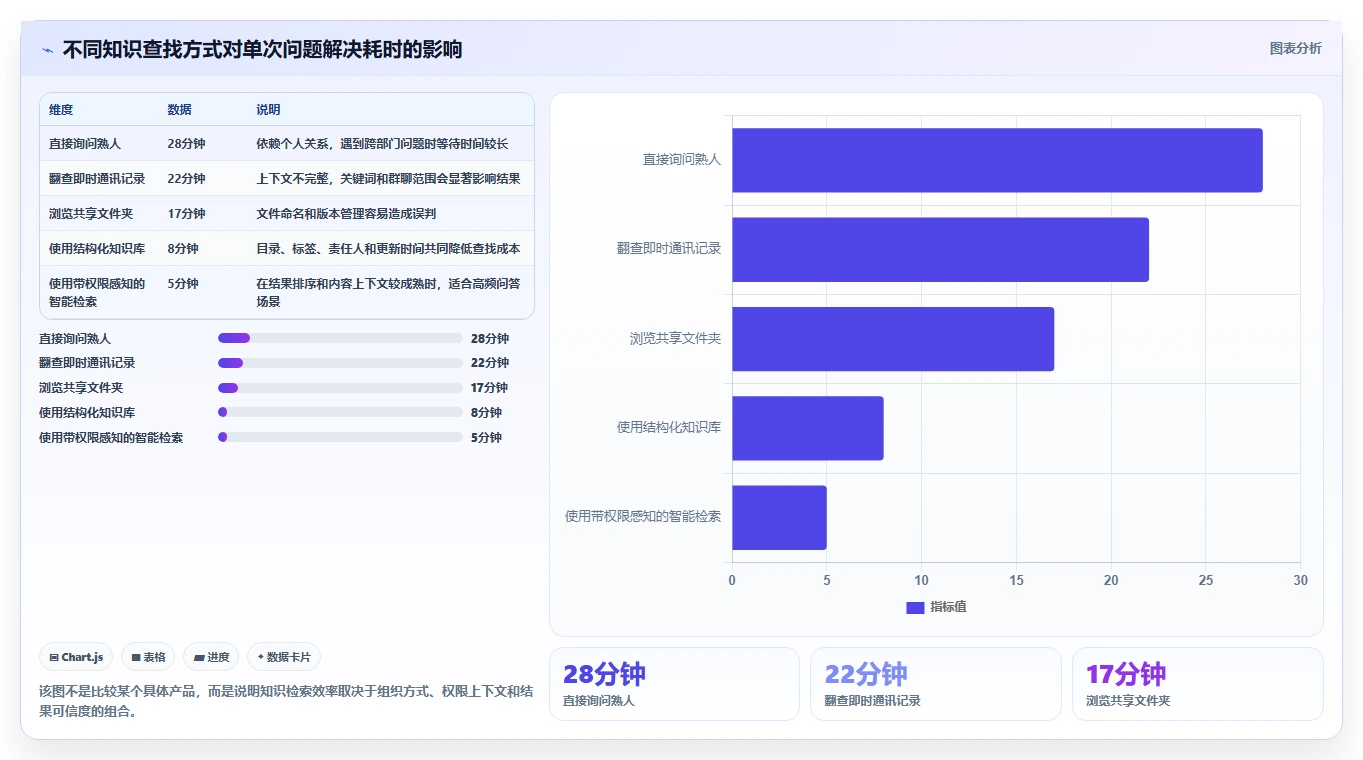
Task: Click the 使用带权限感知的智能检索 chart bar
Action: [779, 517]
